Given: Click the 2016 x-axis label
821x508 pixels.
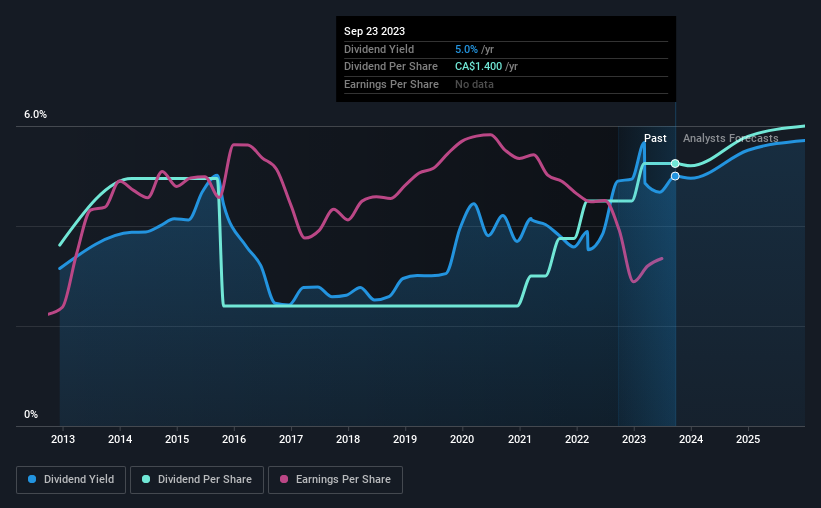Looking at the screenshot, I should 234,439.
